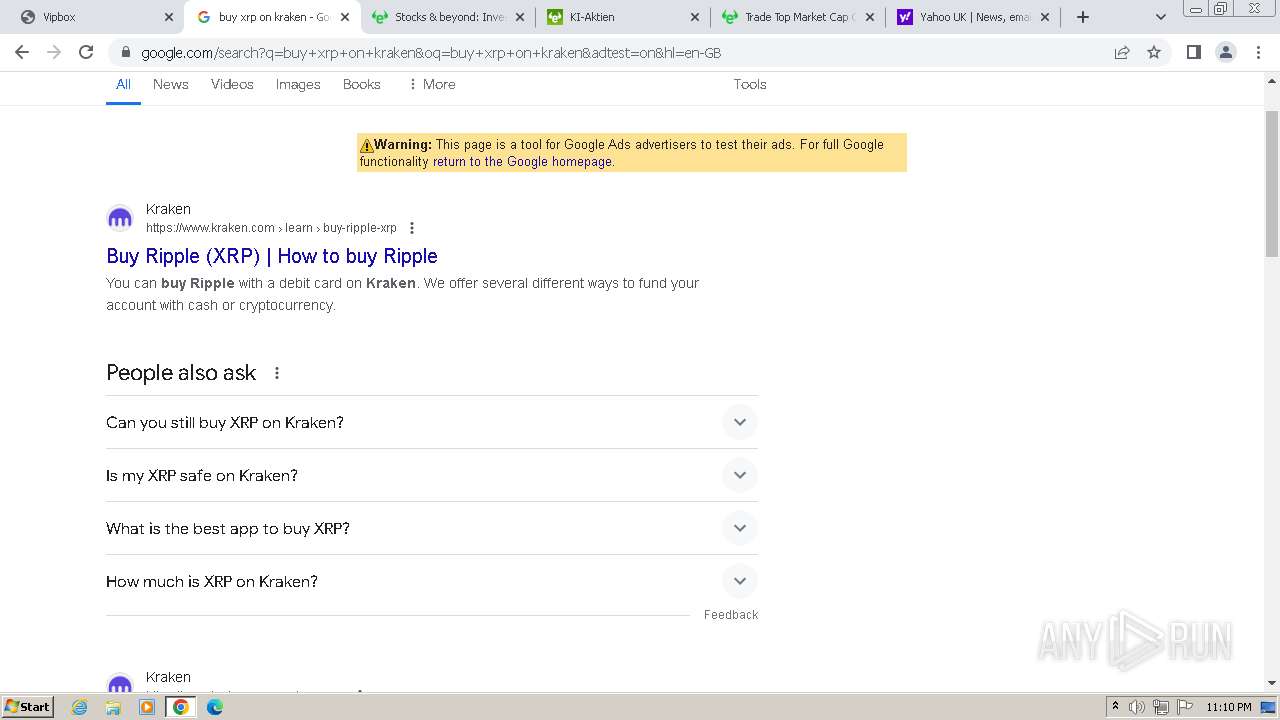Image resolution: width=1280 pixels, height=720 pixels.
Task: Click the scrollbar down arrow
Action: [1272, 683]
